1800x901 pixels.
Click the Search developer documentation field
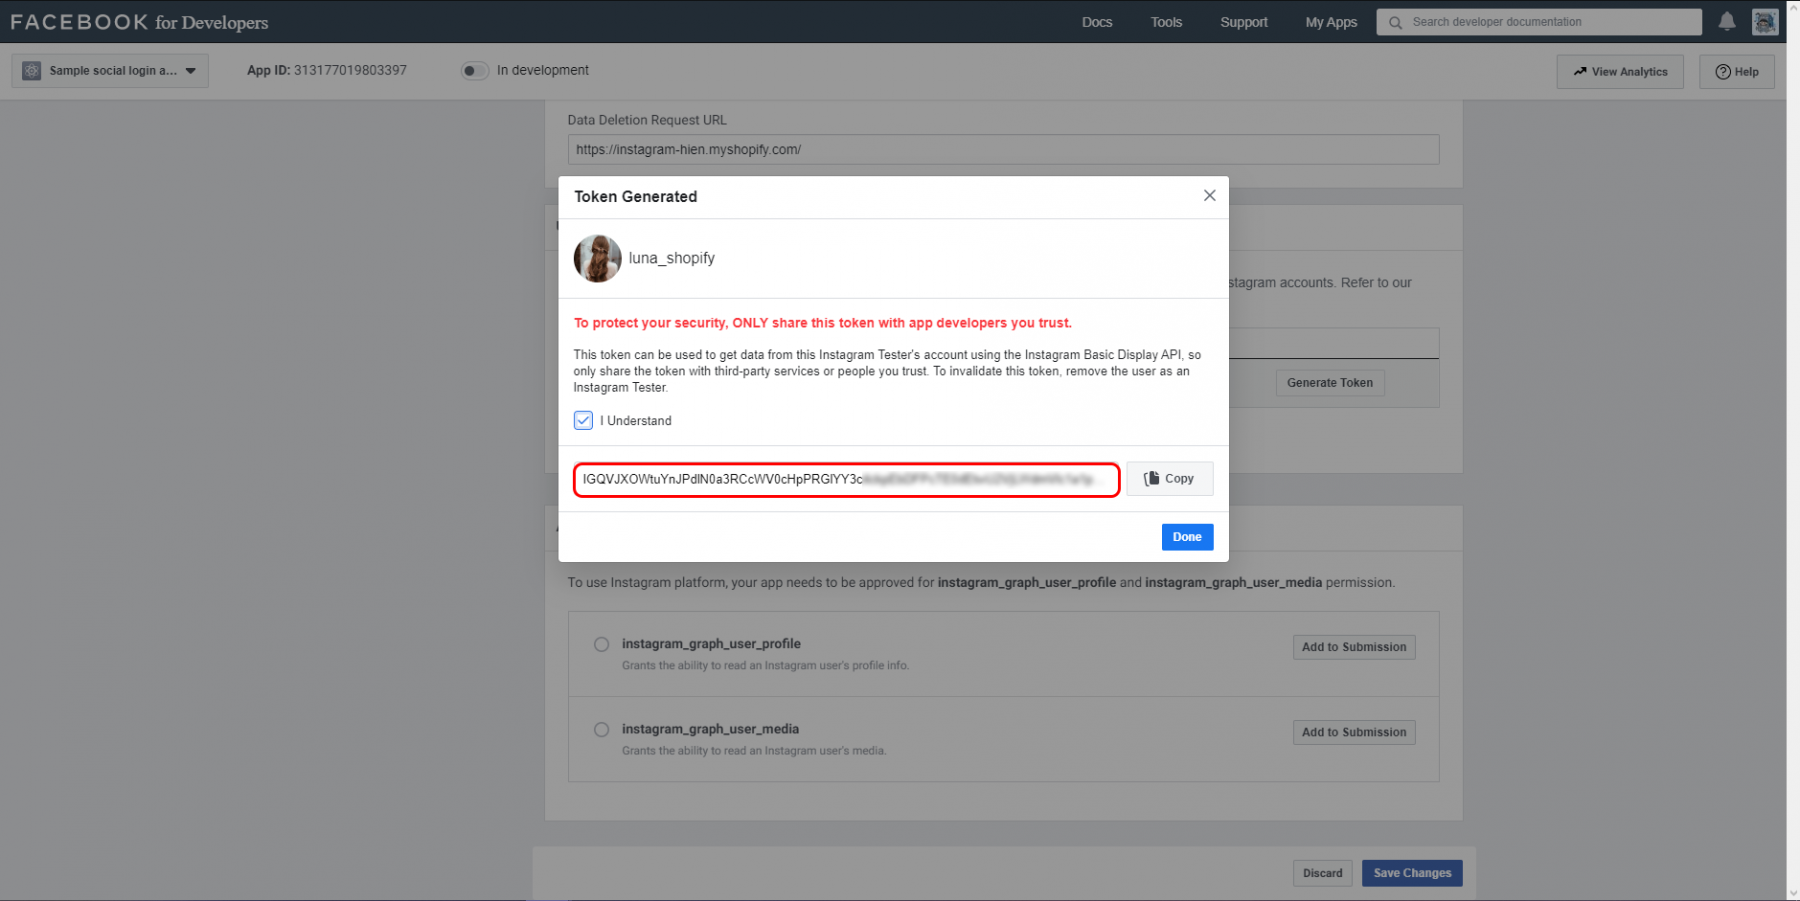1539,22
